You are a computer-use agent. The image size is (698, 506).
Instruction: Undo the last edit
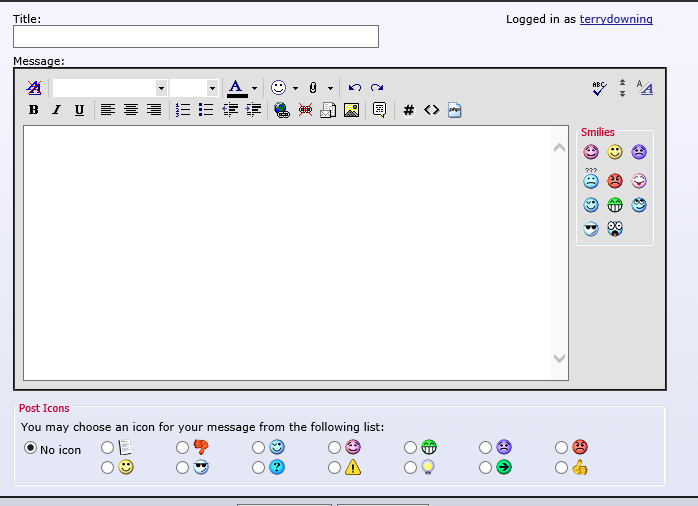click(355, 88)
